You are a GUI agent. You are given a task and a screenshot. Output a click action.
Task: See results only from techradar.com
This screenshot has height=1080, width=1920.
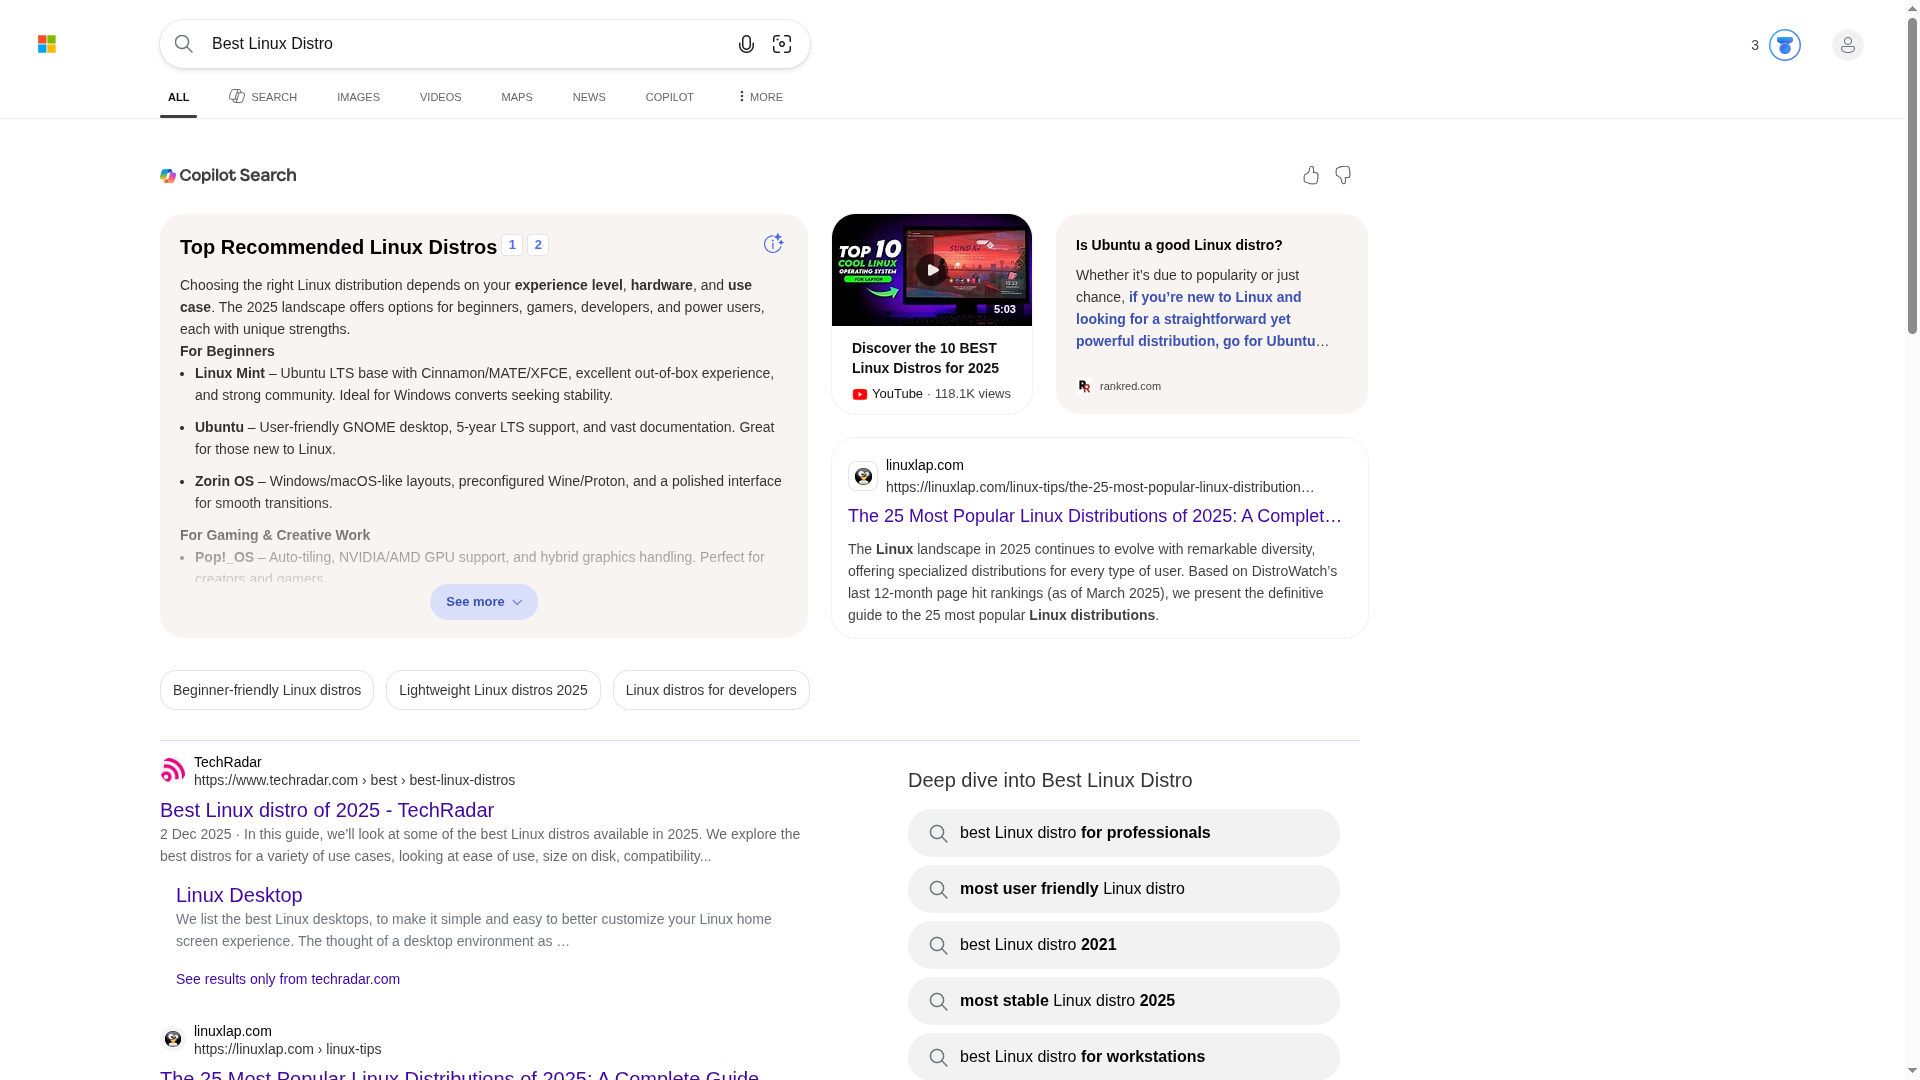[x=288, y=979]
